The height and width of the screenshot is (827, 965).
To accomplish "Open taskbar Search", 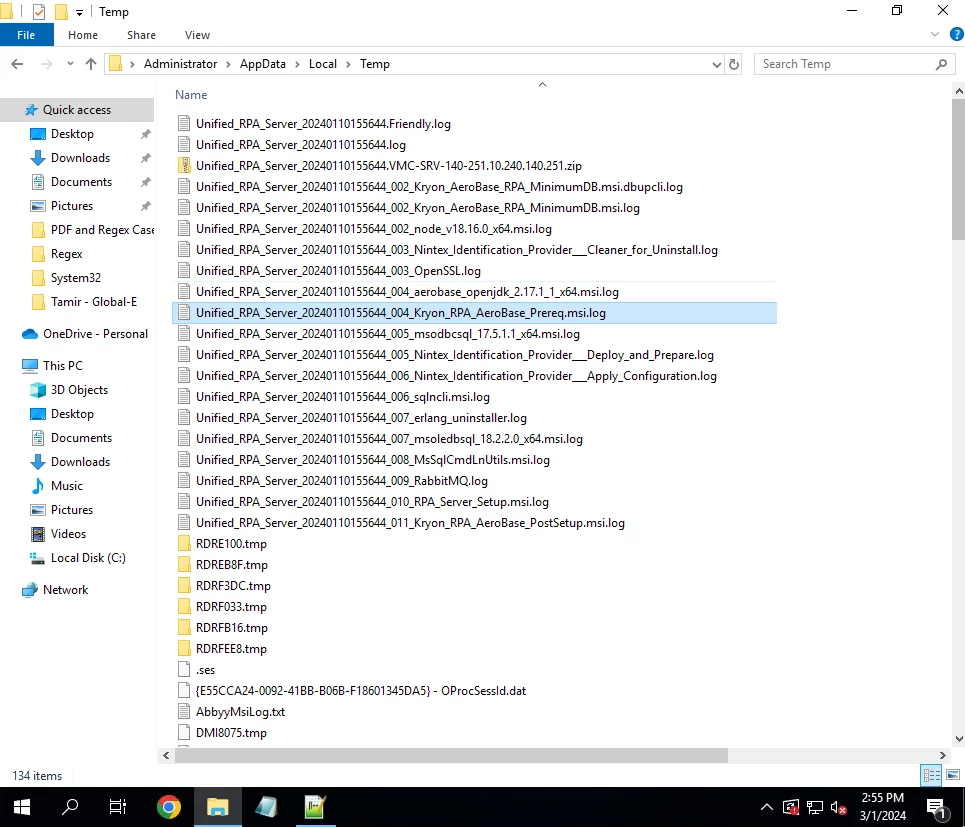I will [x=70, y=807].
